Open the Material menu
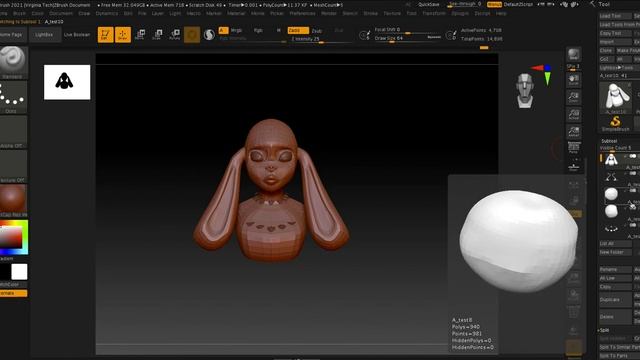Viewport: 640px width, 360px height. (x=236, y=13)
